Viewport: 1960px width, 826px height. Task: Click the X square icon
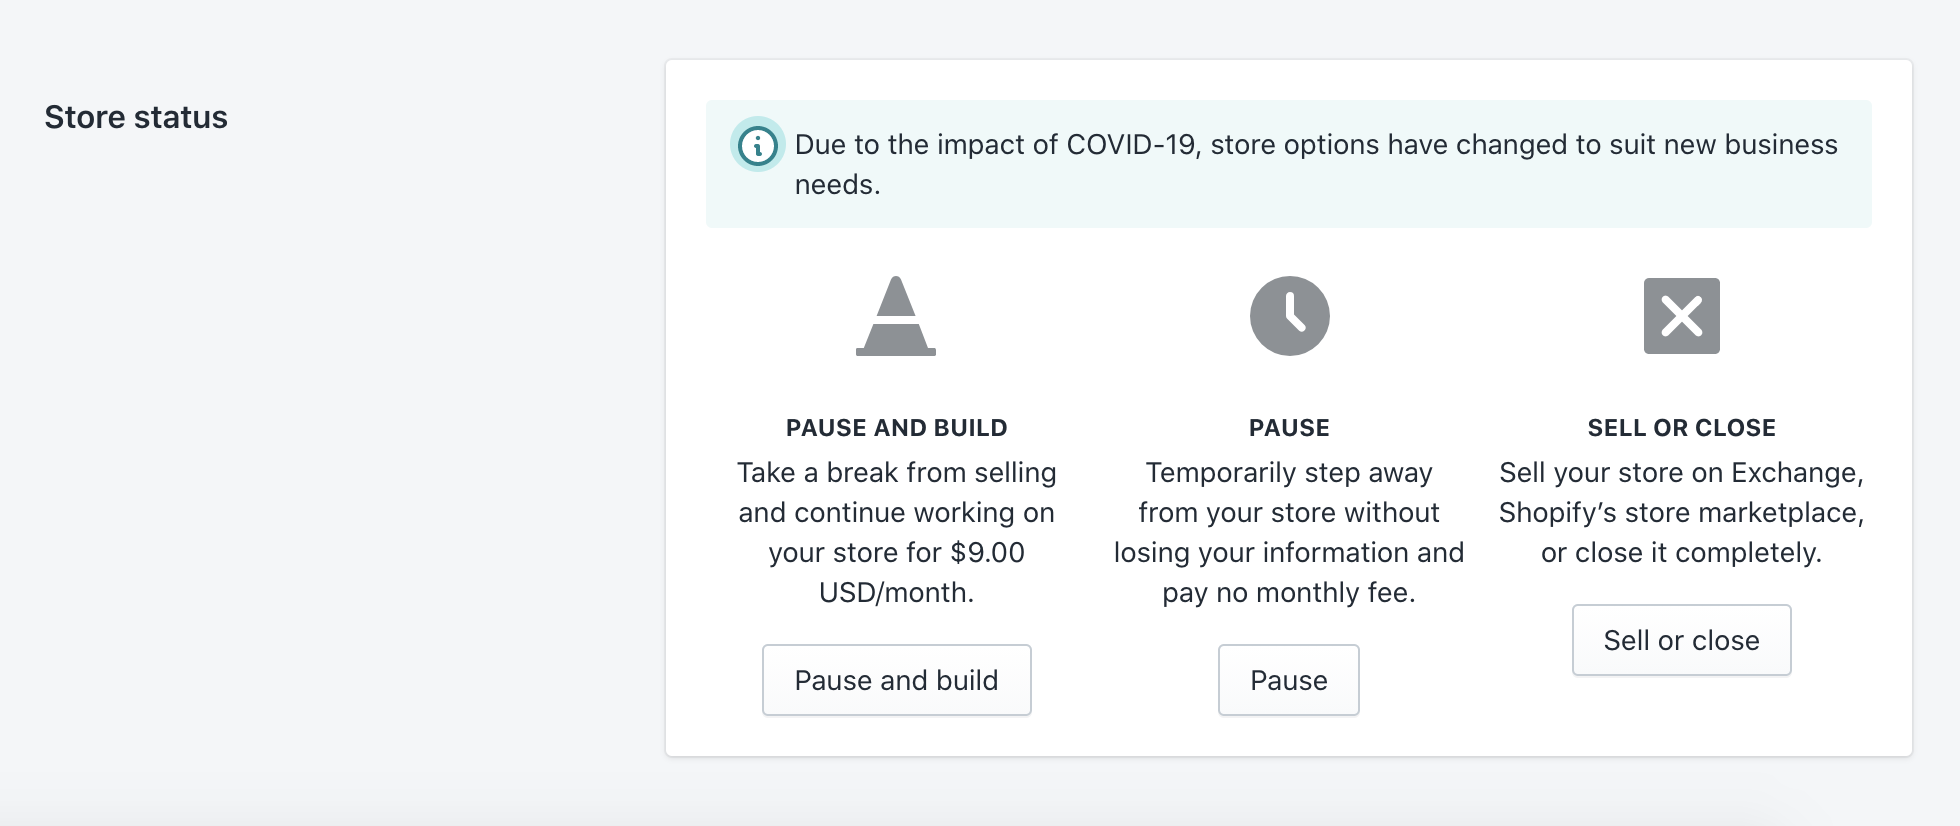(1681, 316)
